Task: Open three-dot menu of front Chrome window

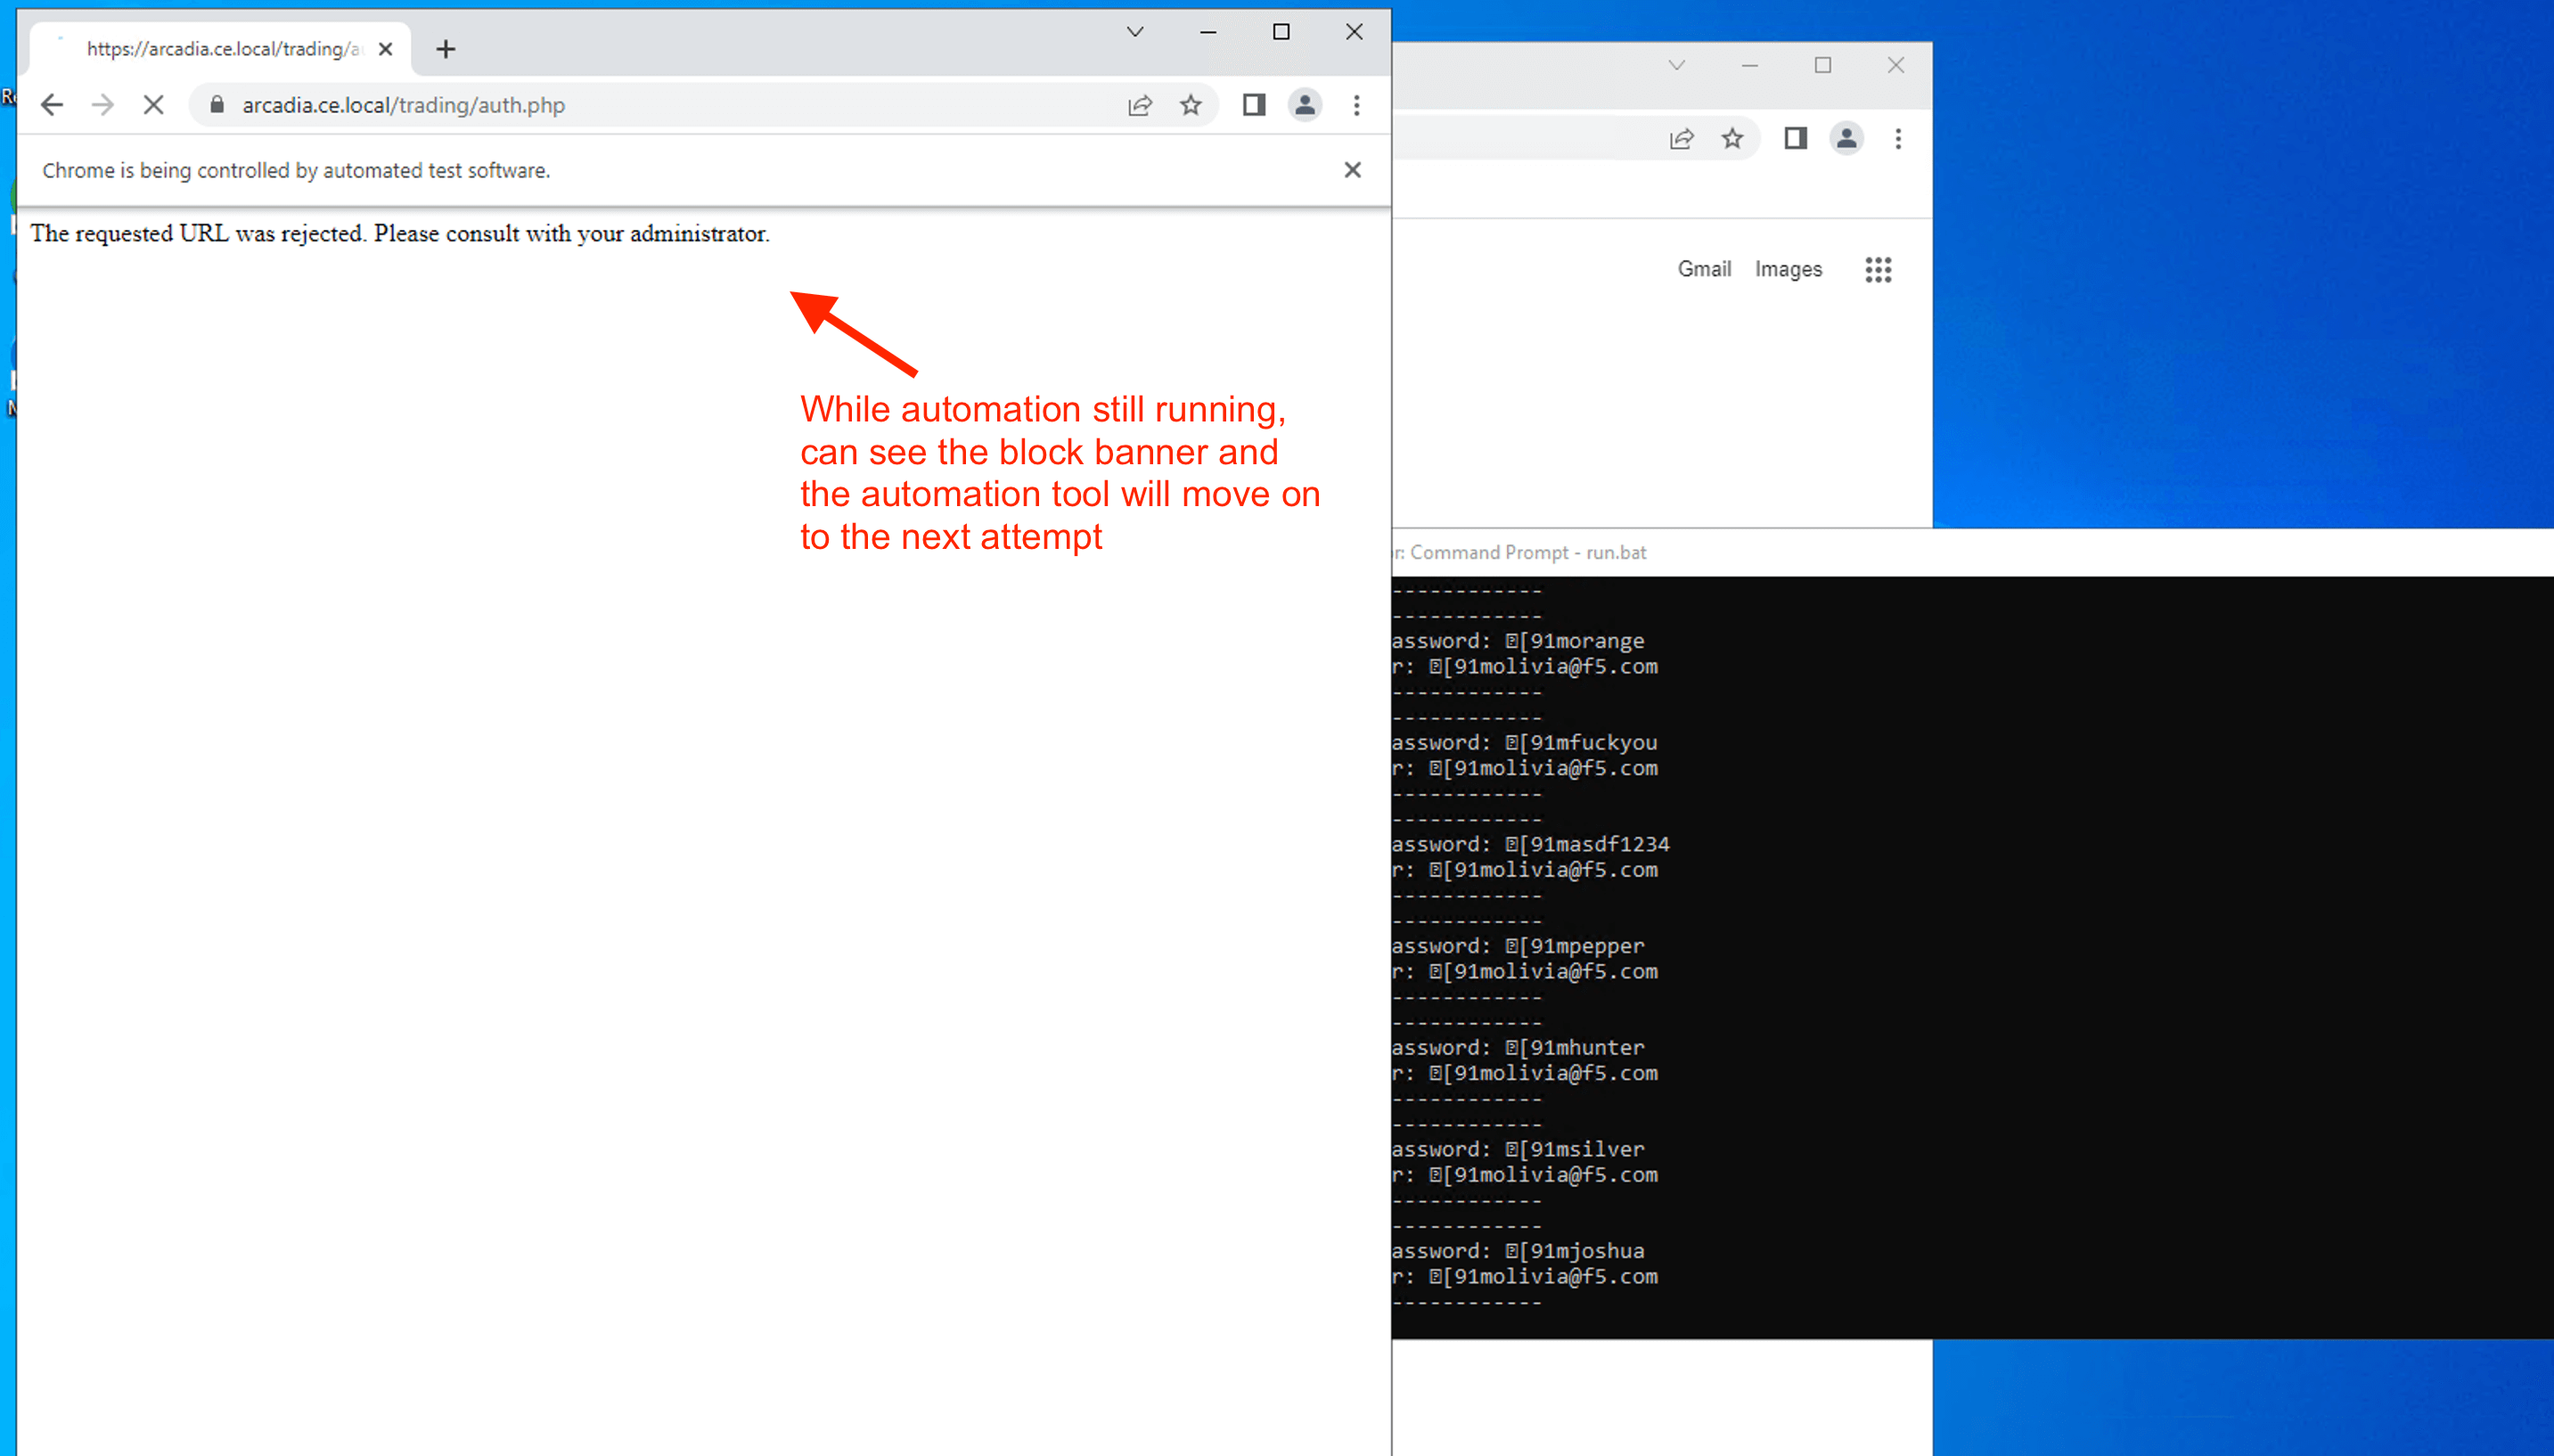Action: (x=1357, y=105)
